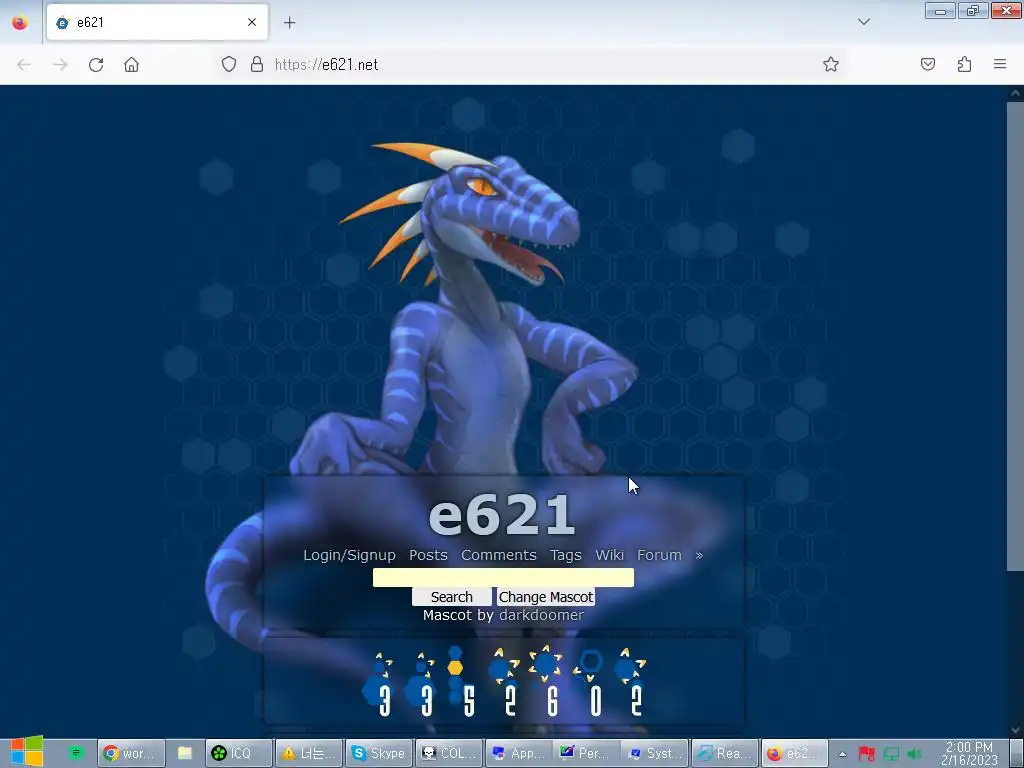This screenshot has height=768, width=1024.
Task: Show hidden tray icons arrow
Action: 842,754
